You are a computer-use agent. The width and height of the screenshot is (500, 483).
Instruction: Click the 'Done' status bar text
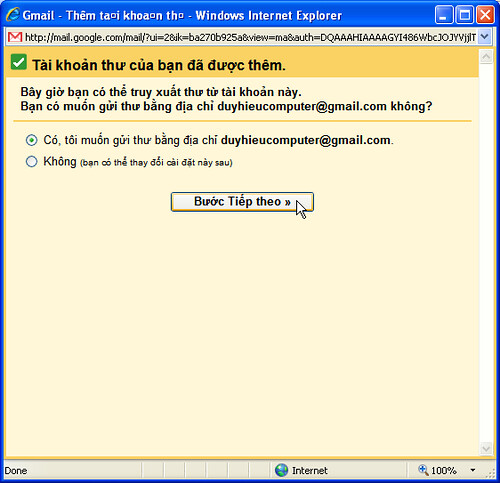16,471
